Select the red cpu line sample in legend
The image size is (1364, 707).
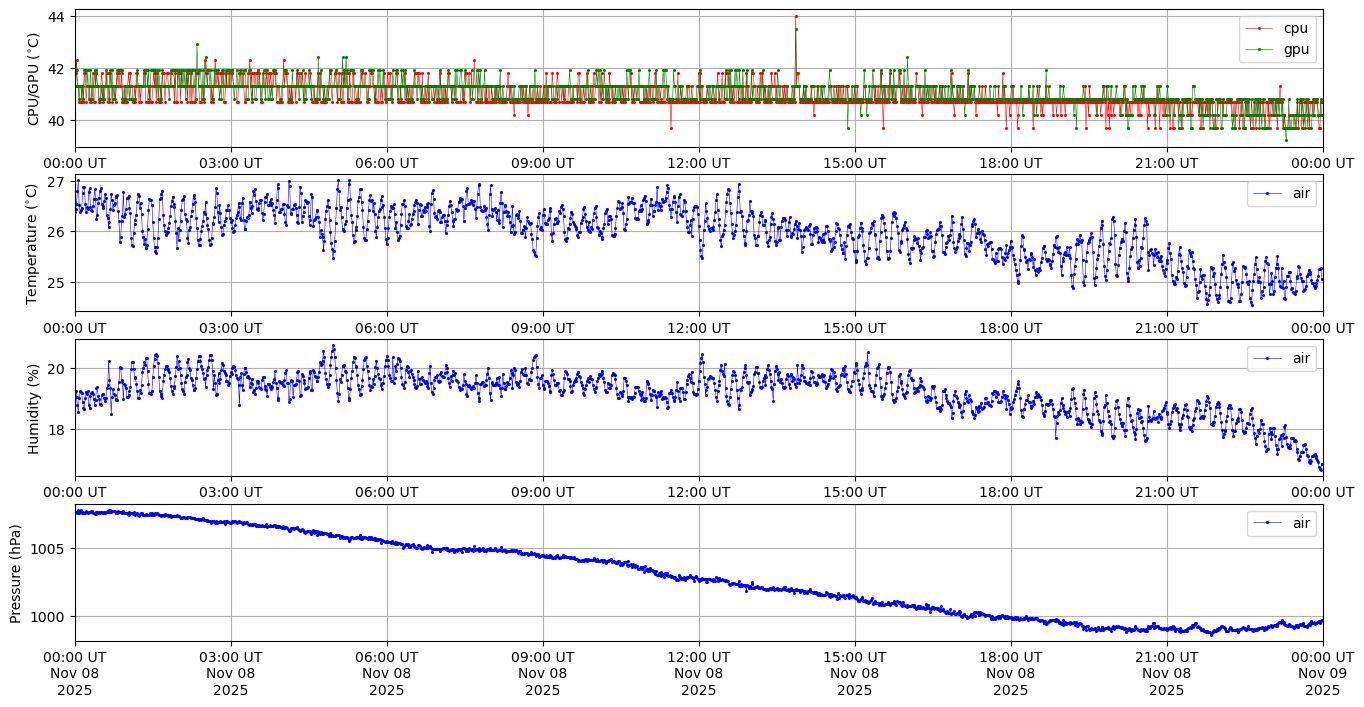coord(1260,29)
